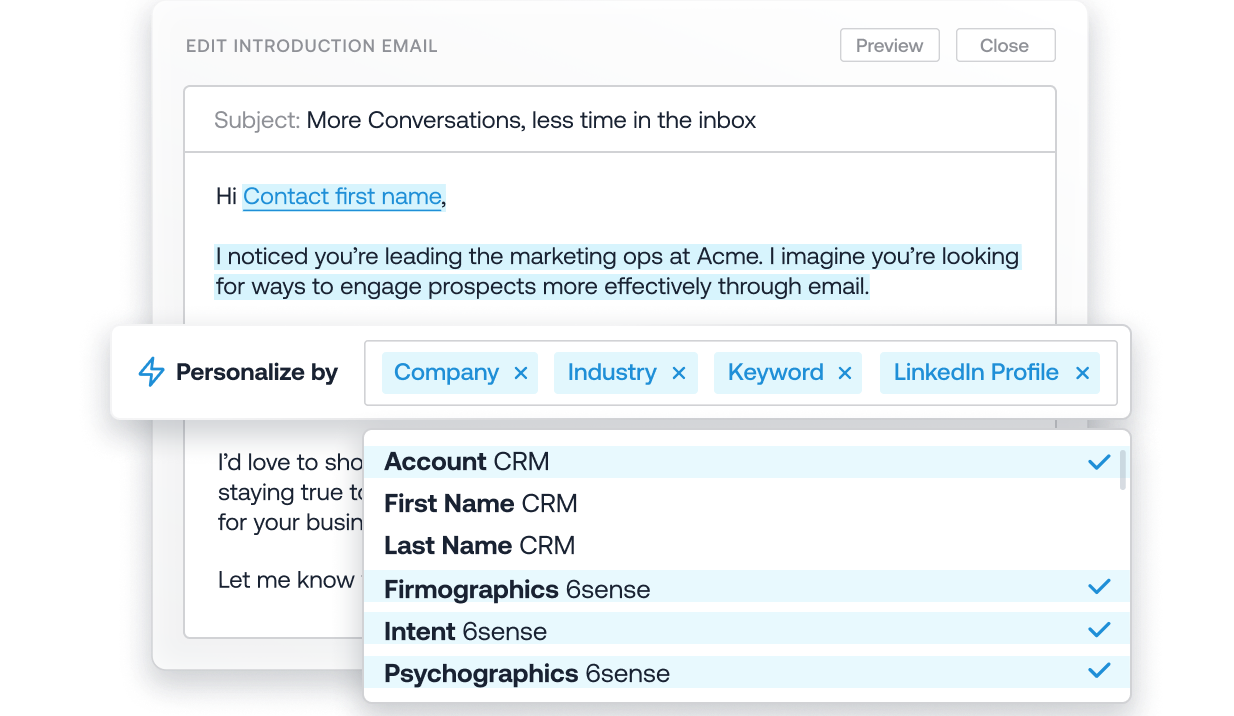
Task: Deselect the Account CRM option
Action: 747,461
